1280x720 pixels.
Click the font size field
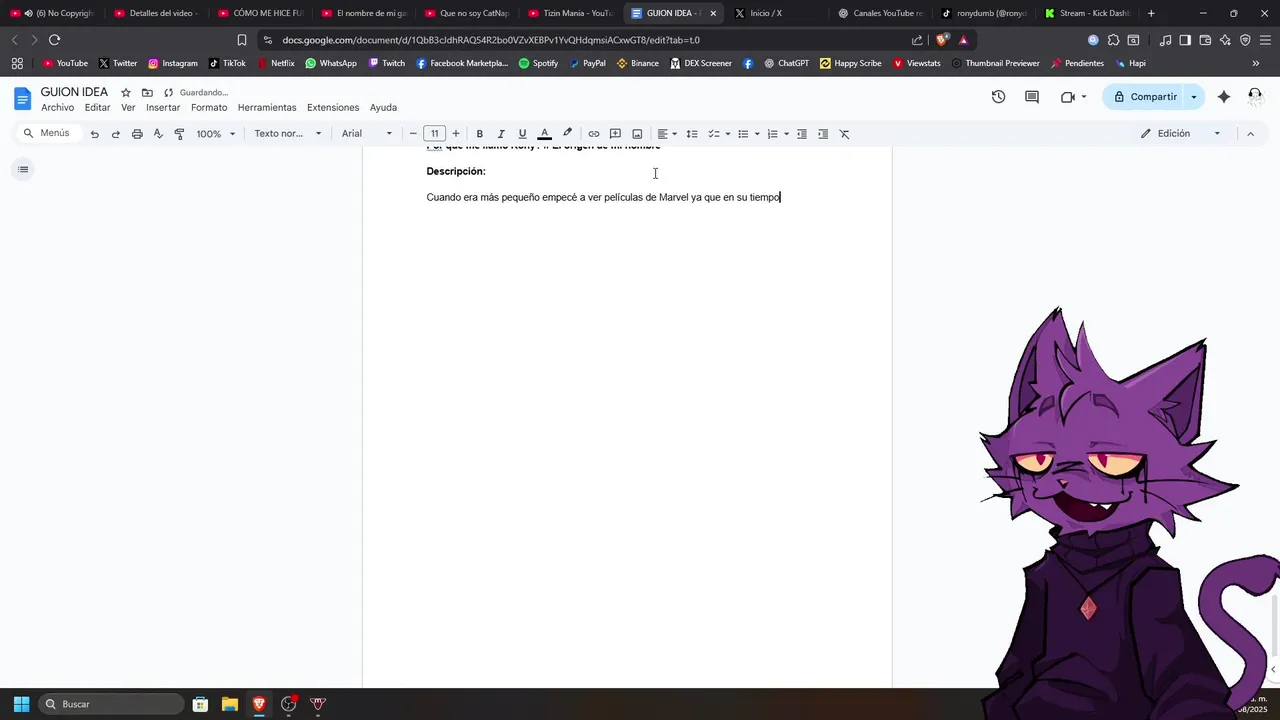click(x=435, y=134)
